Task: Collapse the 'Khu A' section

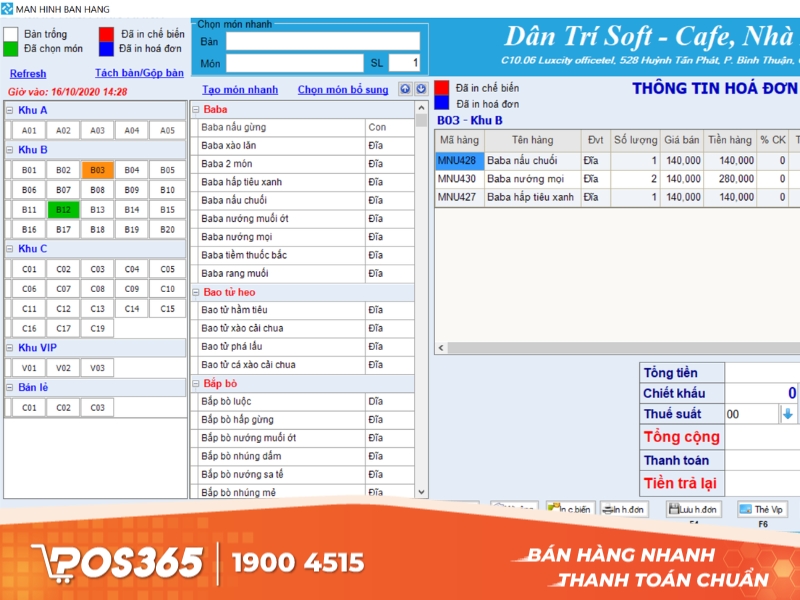Action: 10,110
